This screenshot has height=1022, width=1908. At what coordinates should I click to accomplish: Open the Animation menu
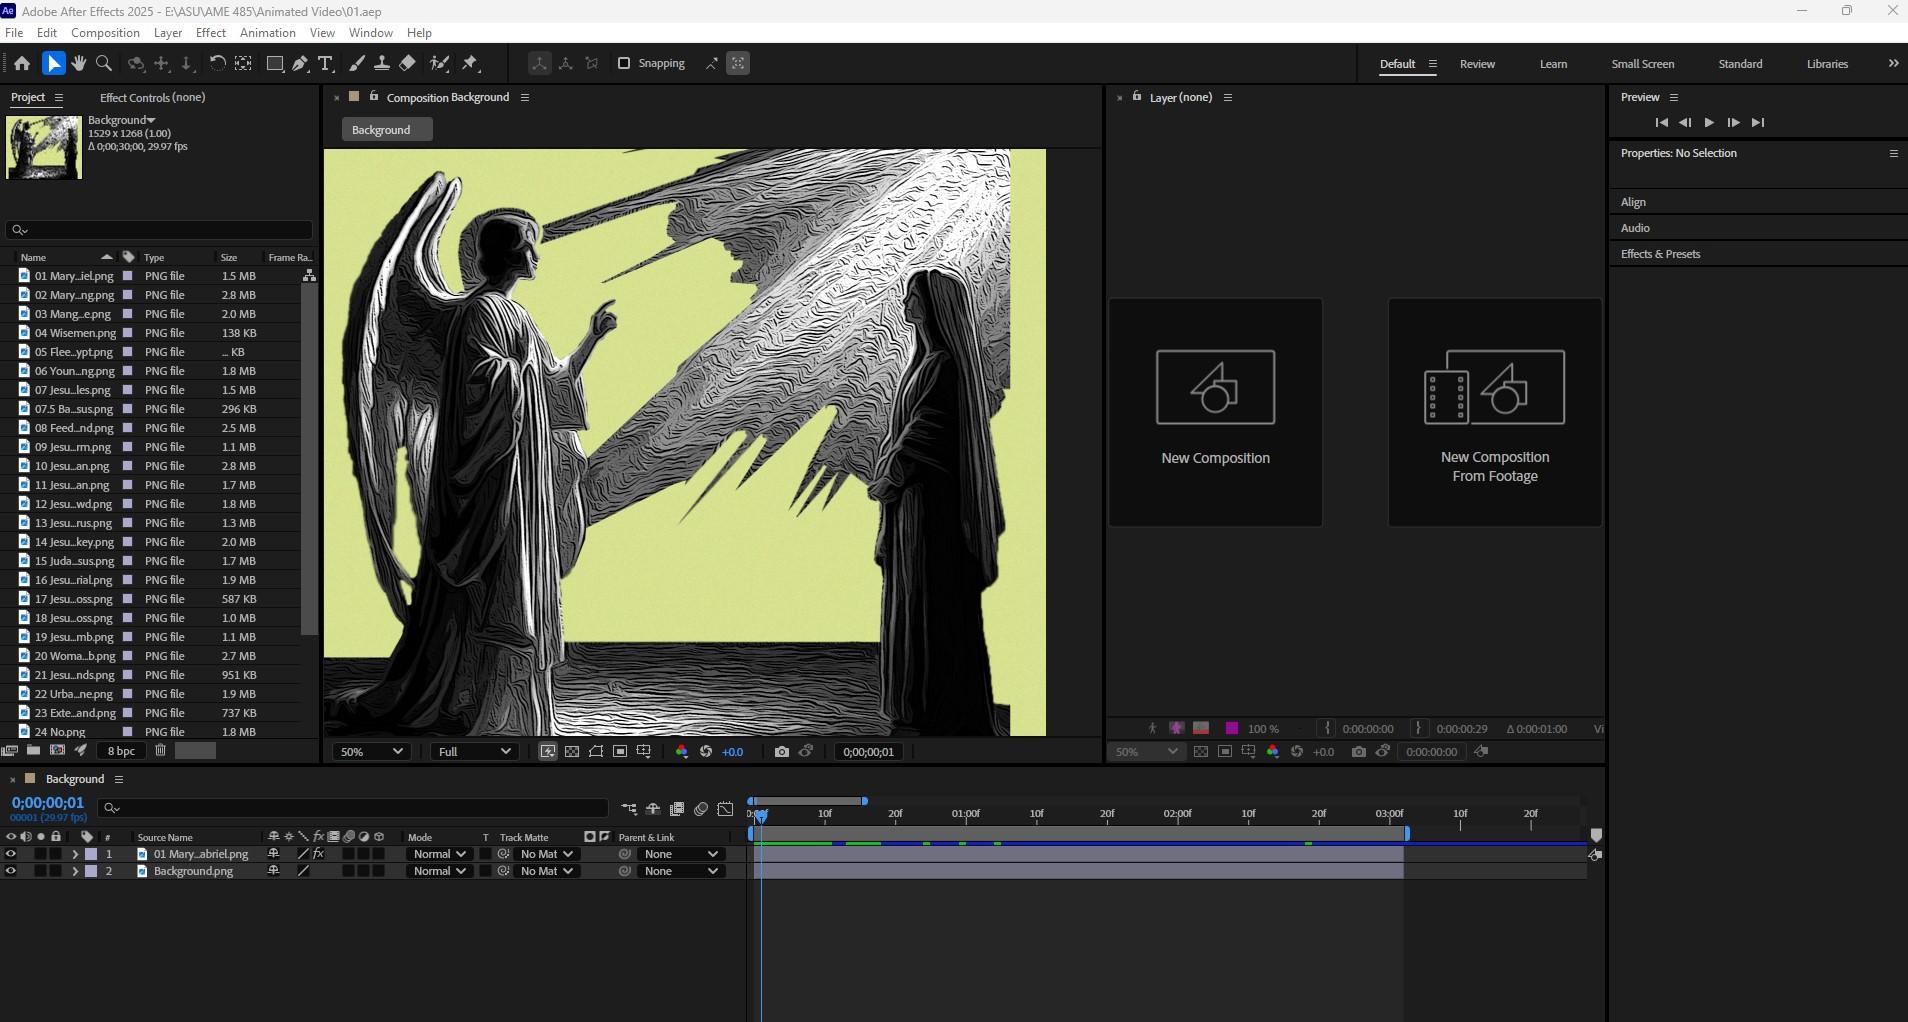pos(268,33)
